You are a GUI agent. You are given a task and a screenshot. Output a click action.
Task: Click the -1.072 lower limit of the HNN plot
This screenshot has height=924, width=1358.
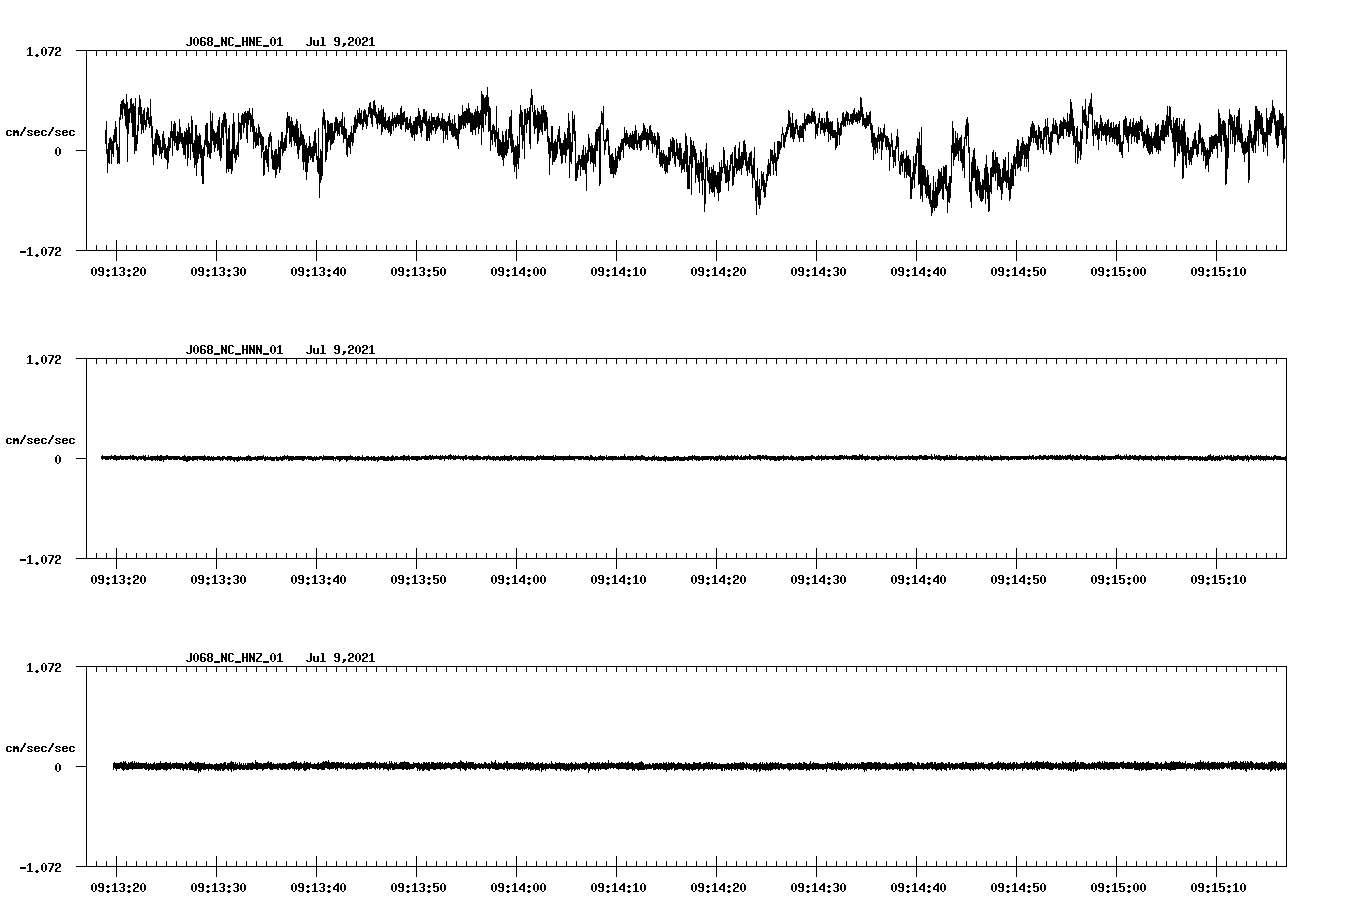coord(40,560)
